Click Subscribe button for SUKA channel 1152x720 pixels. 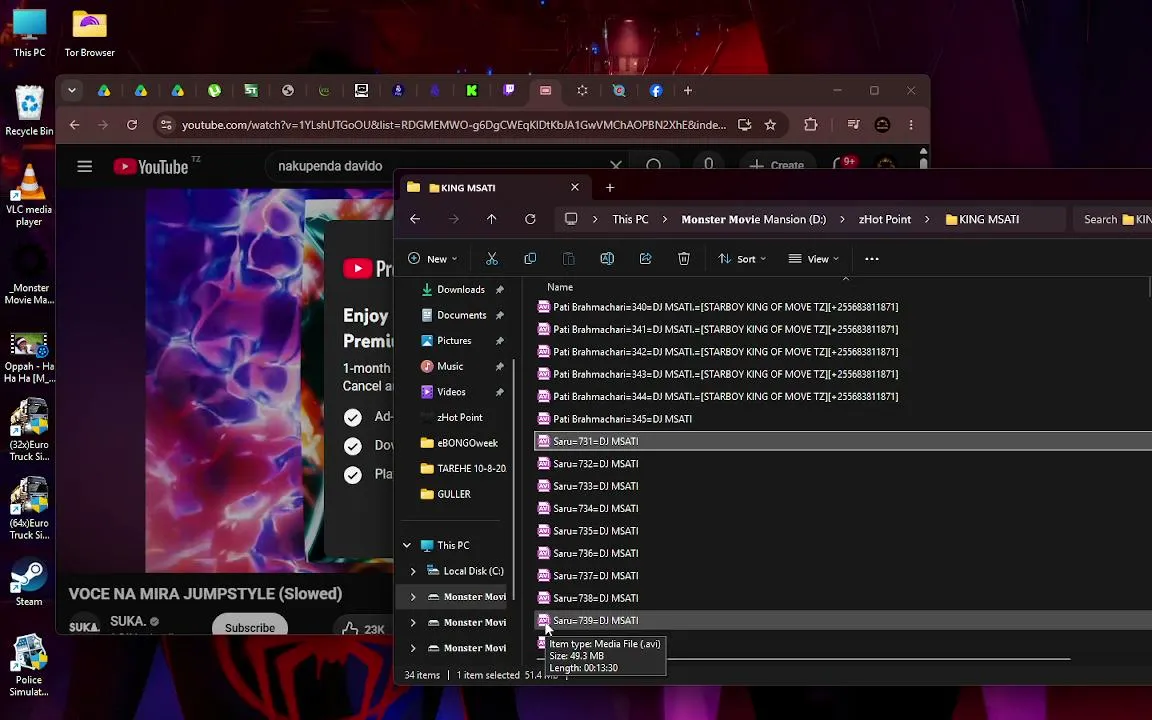tap(250, 626)
